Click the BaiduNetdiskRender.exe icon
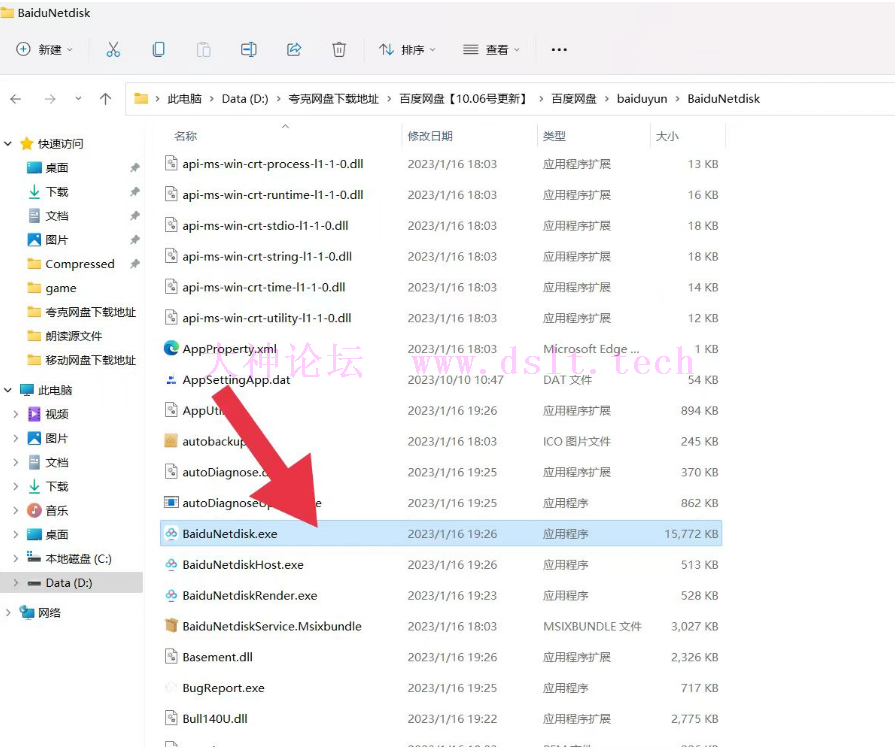 point(171,595)
